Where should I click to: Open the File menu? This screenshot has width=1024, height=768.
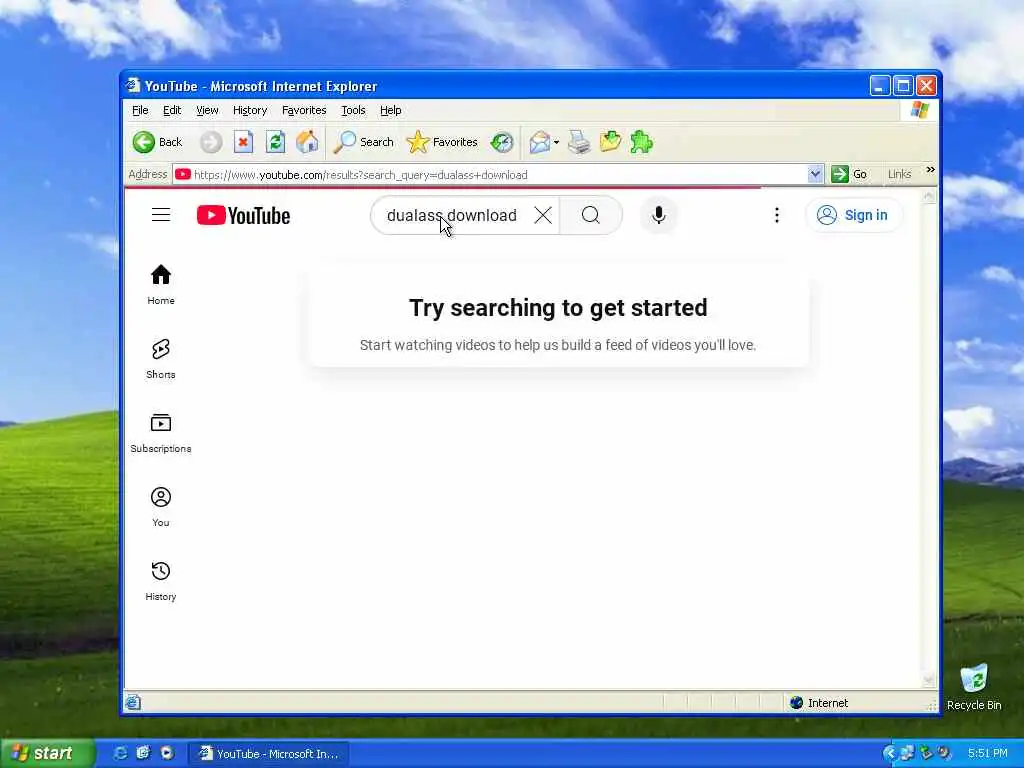point(140,110)
